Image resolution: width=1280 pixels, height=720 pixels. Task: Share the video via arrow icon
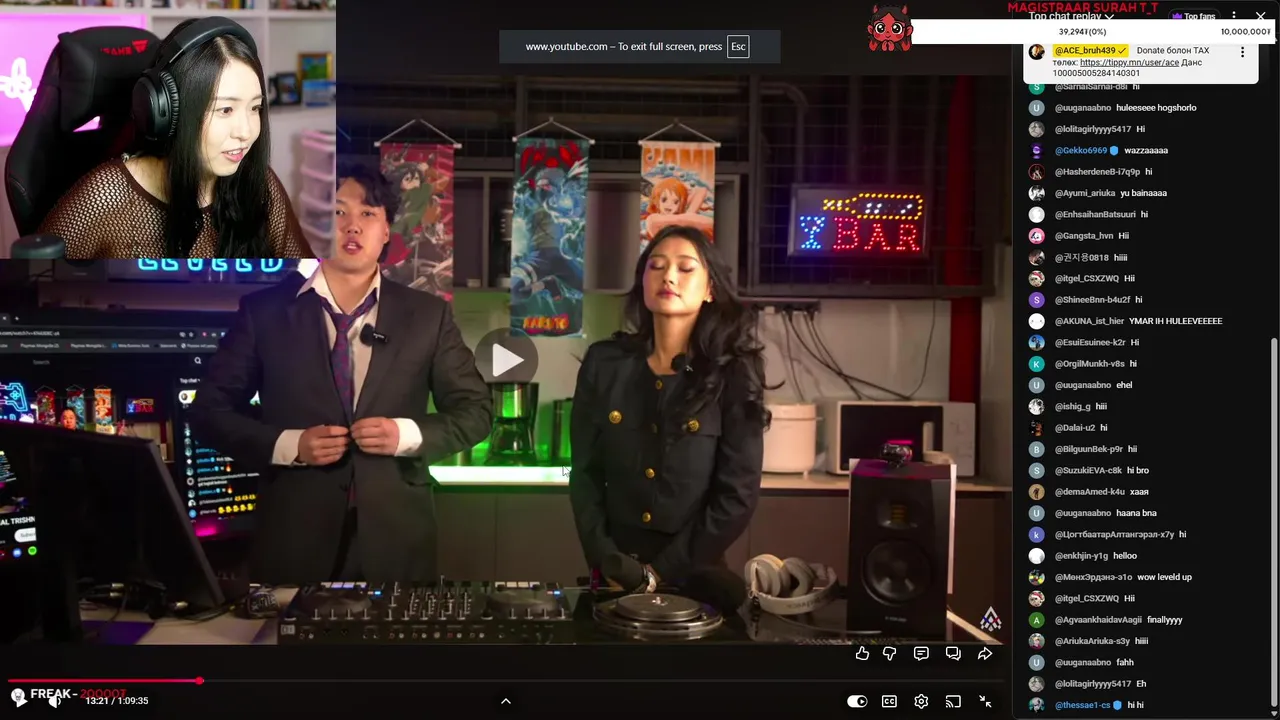[985, 654]
